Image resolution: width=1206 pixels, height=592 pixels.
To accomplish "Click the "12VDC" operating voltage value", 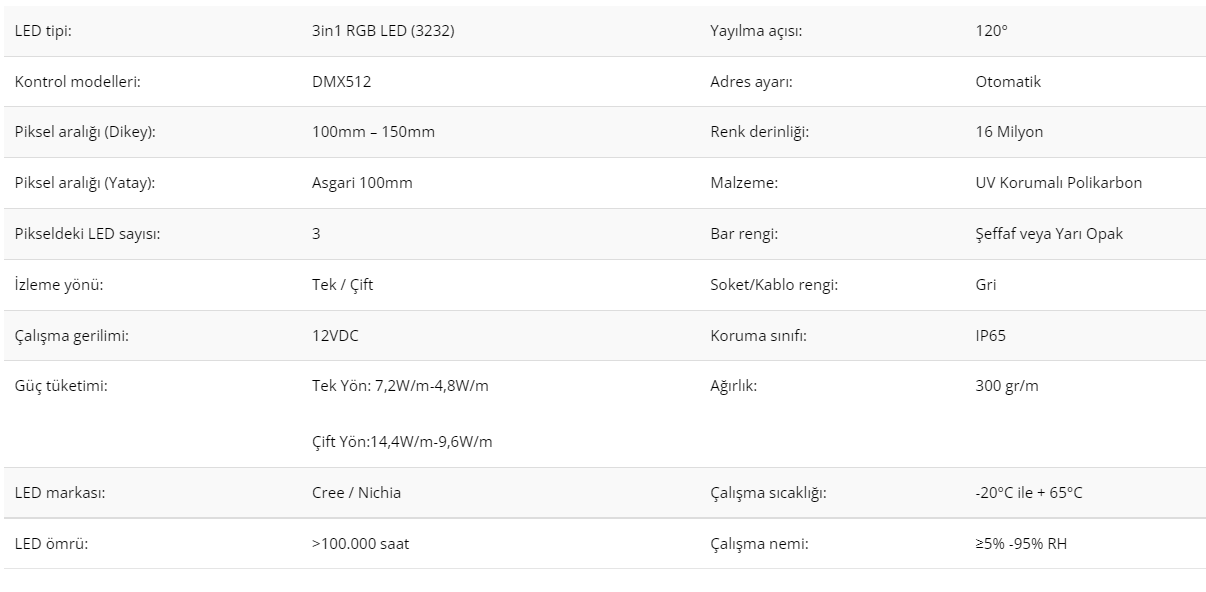I will (x=335, y=336).
